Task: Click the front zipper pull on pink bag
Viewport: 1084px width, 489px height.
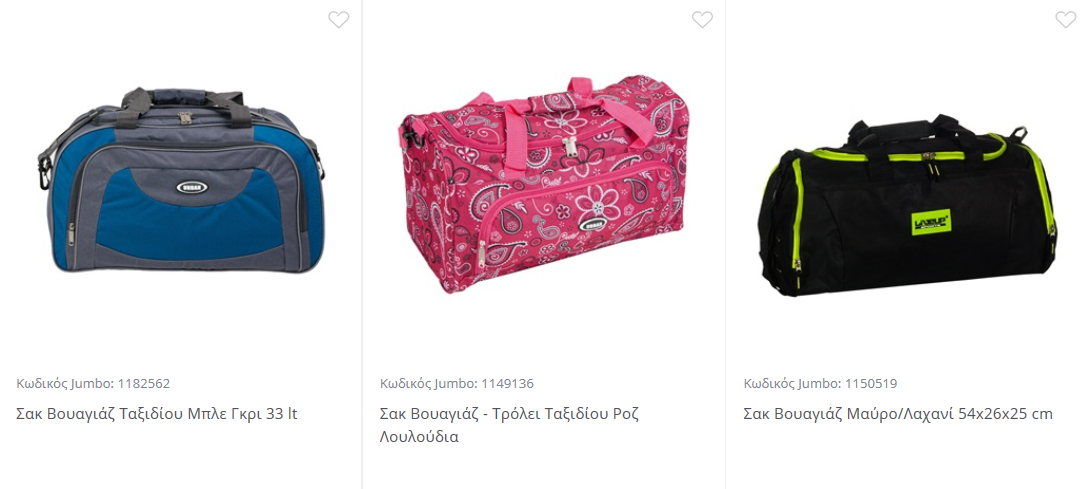Action: coord(481,255)
